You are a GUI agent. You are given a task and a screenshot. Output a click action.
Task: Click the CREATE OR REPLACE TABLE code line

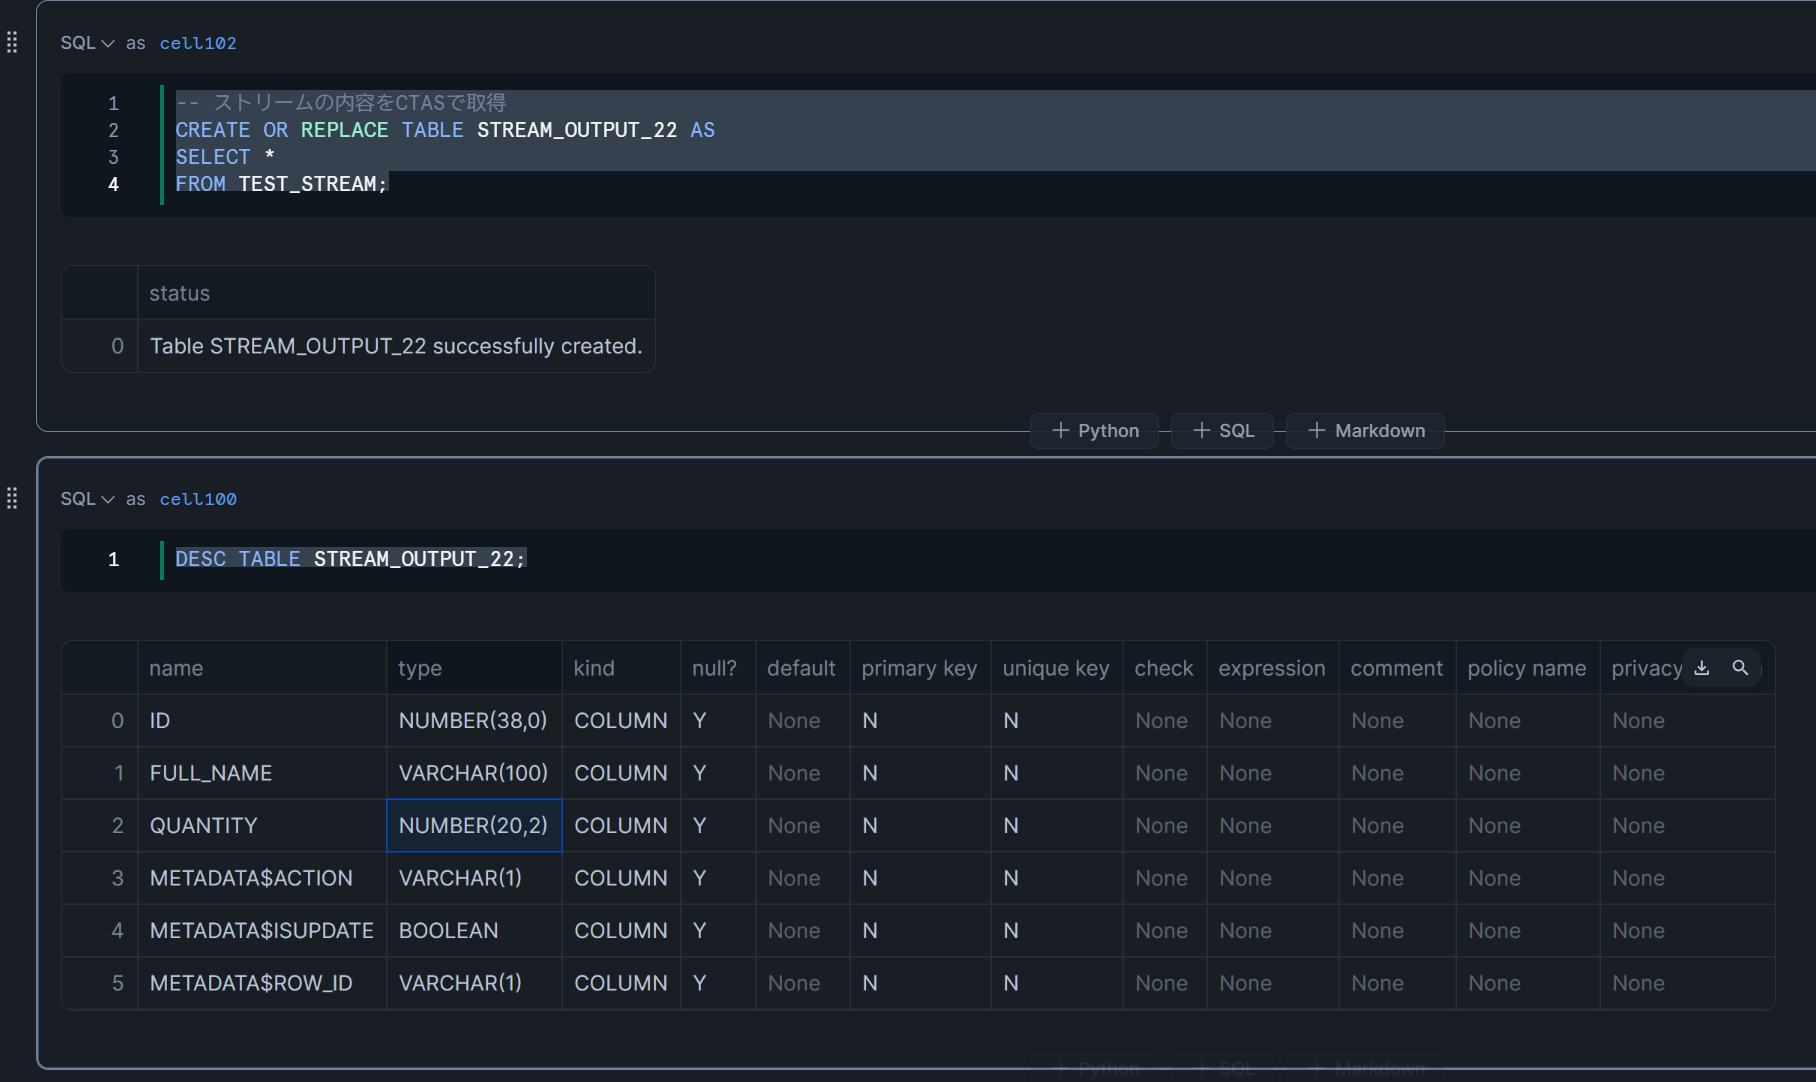pos(445,130)
